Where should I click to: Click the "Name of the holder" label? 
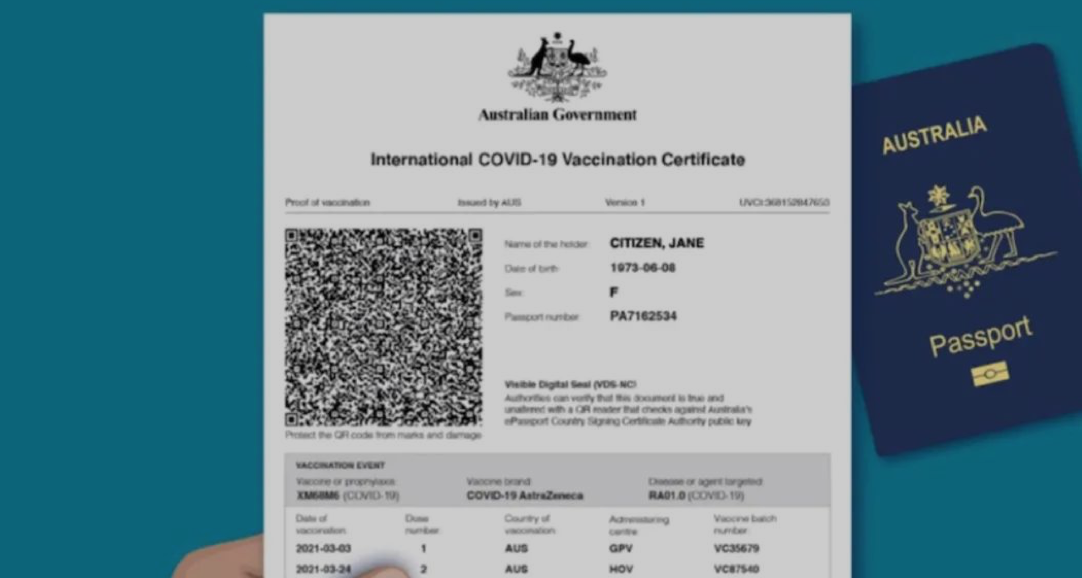pos(547,243)
